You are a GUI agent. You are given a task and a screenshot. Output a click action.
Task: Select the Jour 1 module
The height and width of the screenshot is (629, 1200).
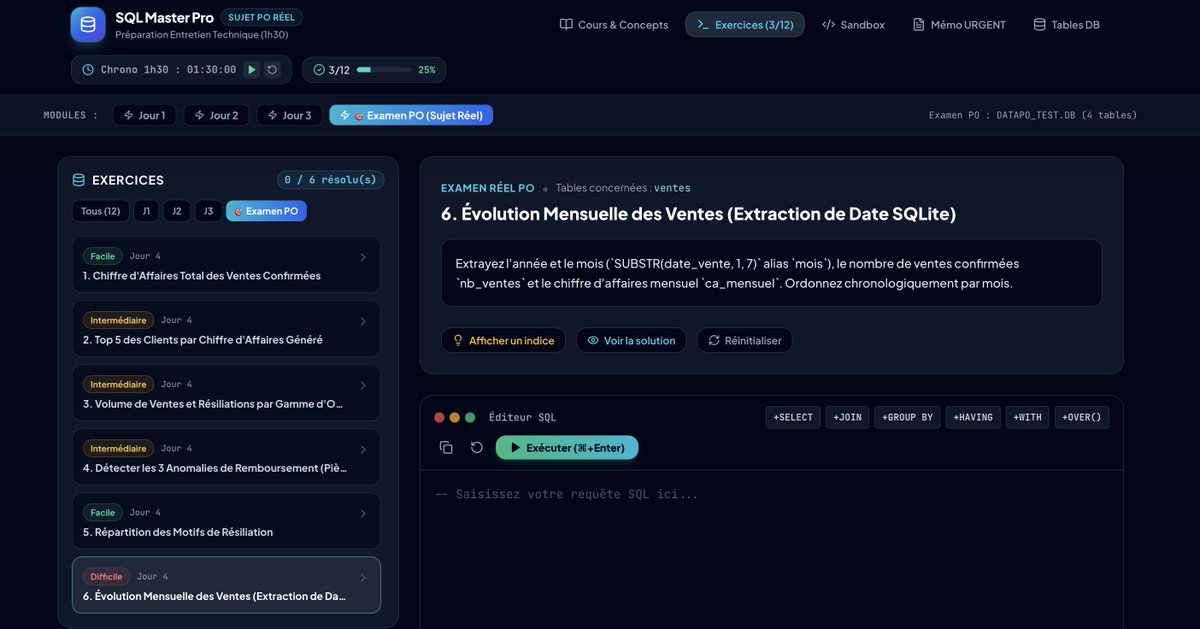point(144,115)
